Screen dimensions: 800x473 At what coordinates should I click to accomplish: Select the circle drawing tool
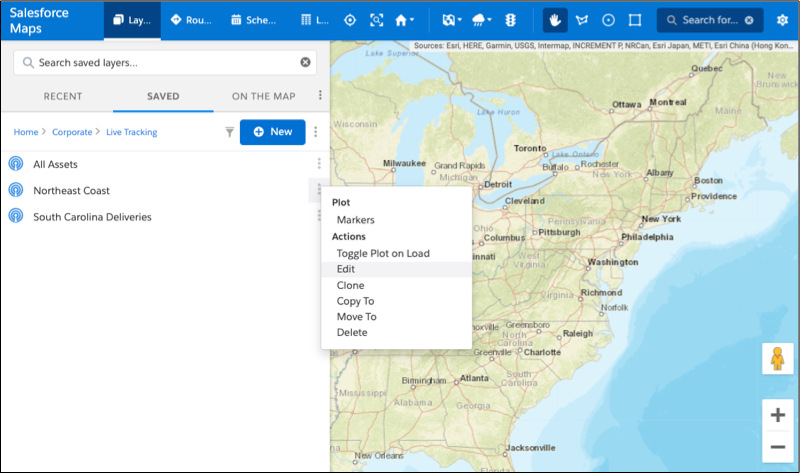pos(608,20)
